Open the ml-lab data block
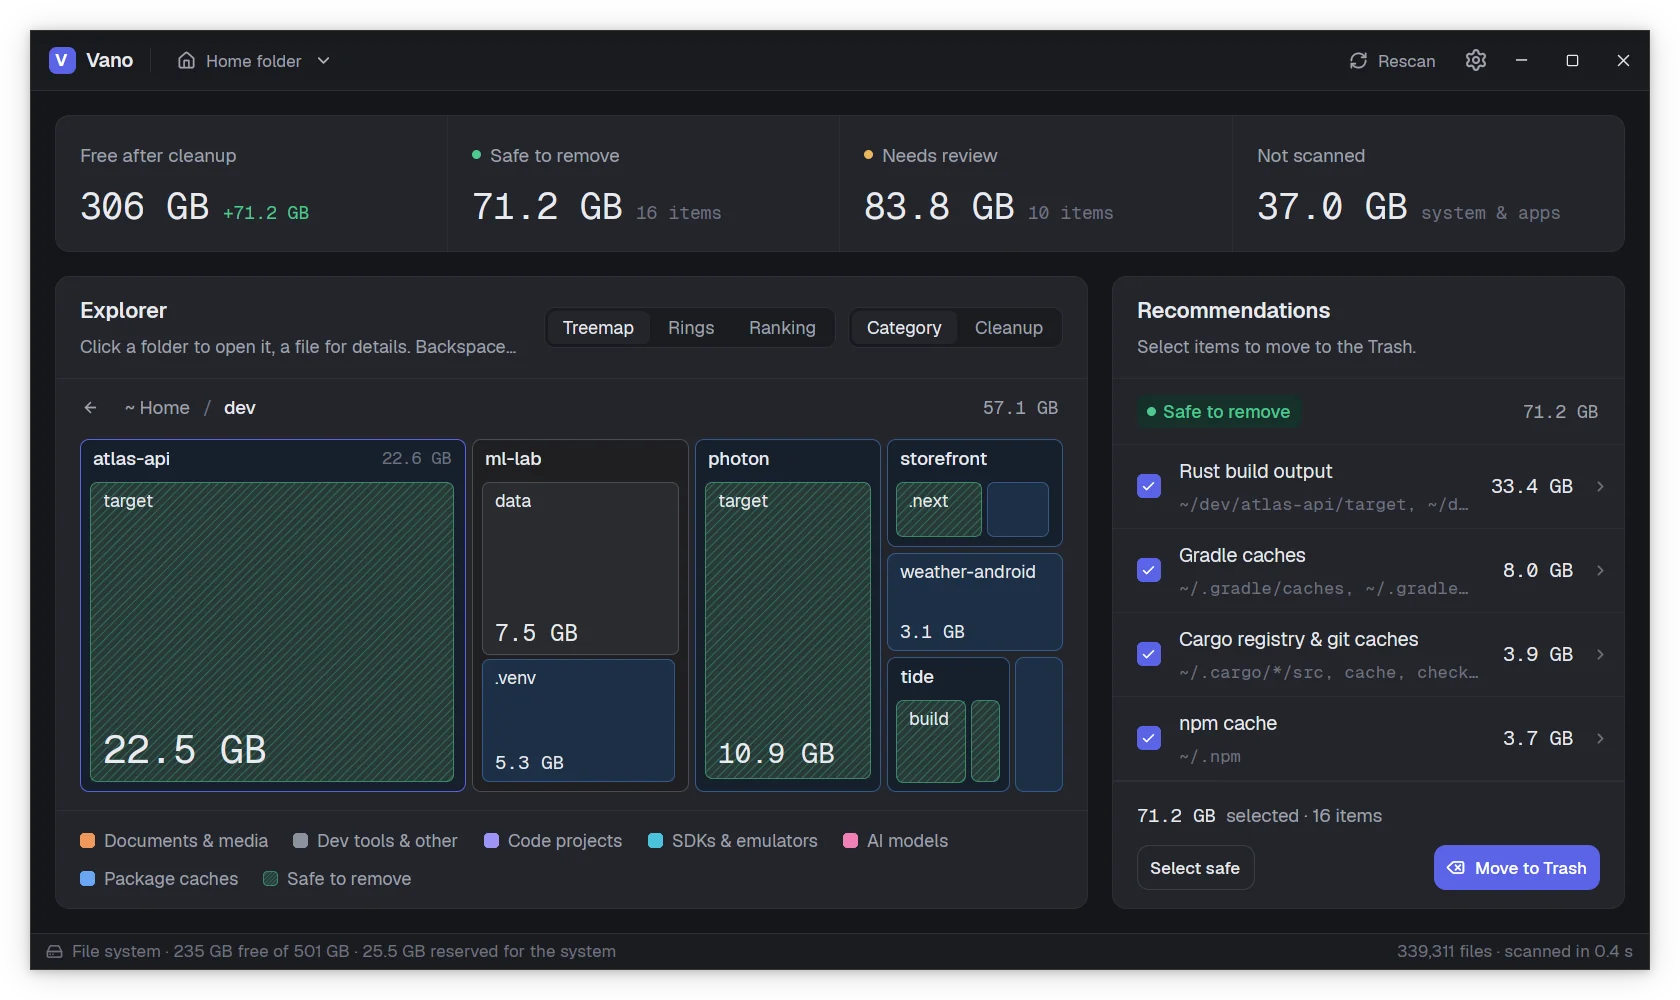The height and width of the screenshot is (1000, 1680). (580, 568)
